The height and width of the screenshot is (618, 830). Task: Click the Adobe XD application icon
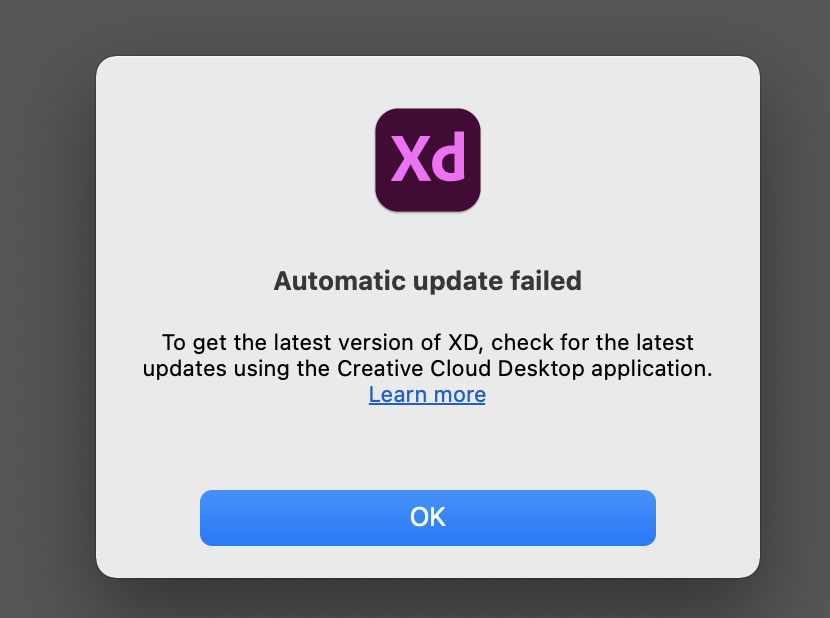coord(427,159)
